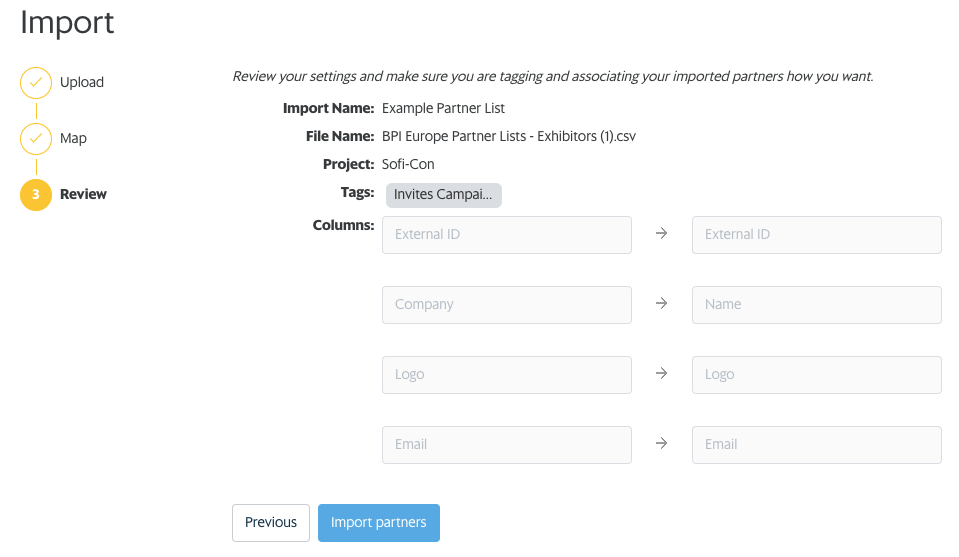This screenshot has width=959, height=557.
Task: Go to the Upload step label
Action: 82,83
